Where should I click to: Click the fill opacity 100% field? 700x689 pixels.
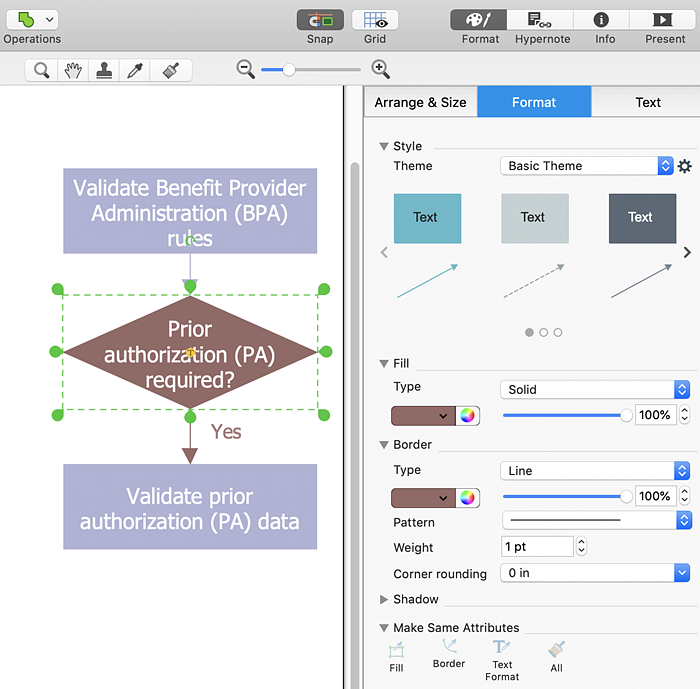[x=655, y=415]
